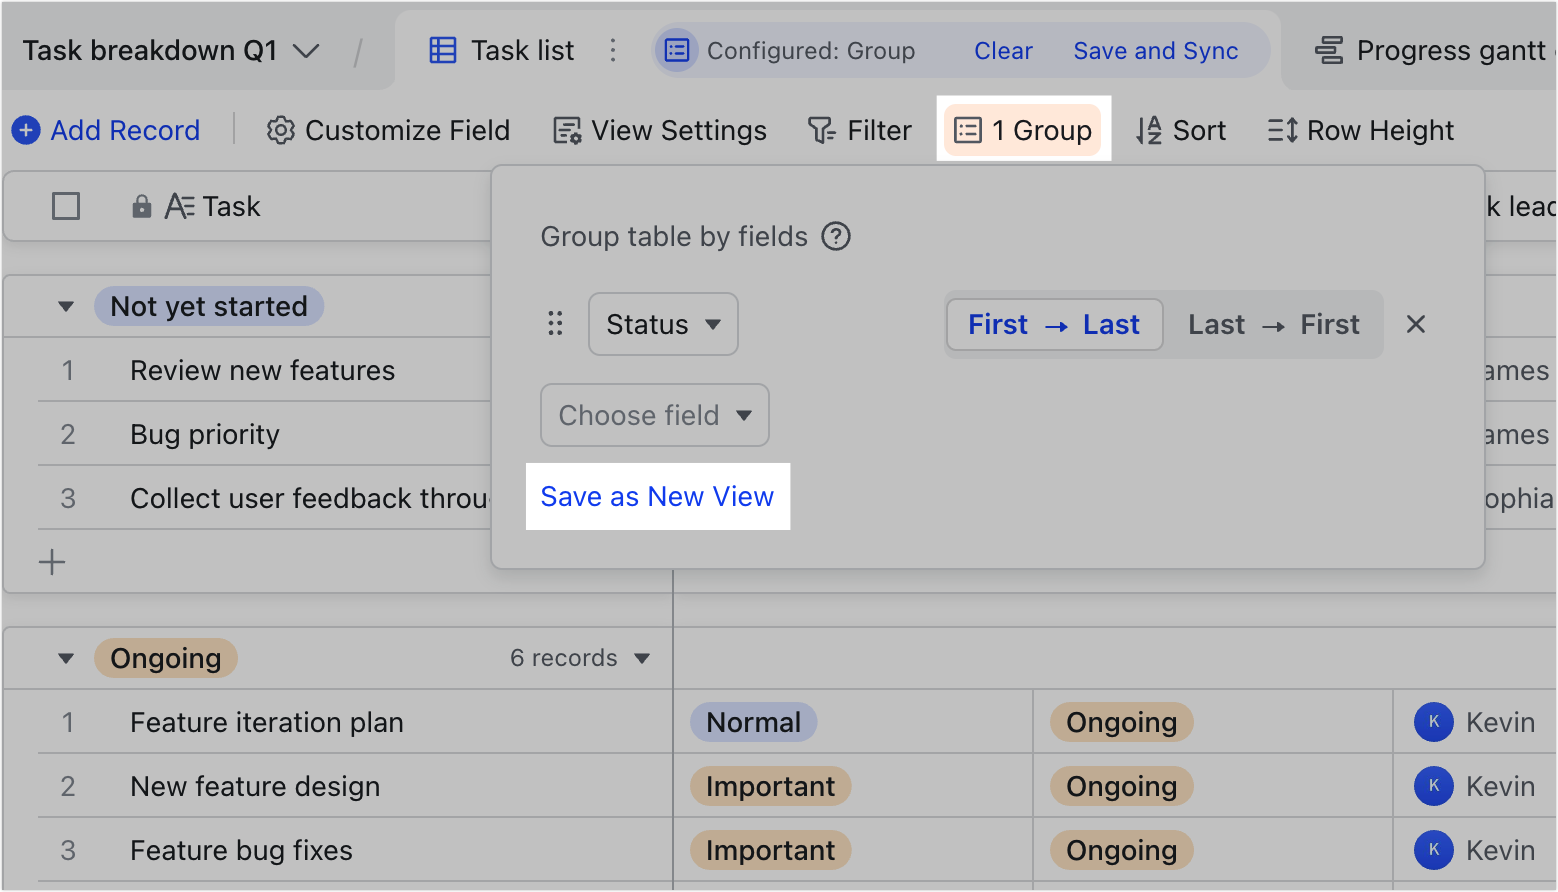The width and height of the screenshot is (1558, 892).
Task: Open the Status field dropdown
Action: click(x=663, y=324)
